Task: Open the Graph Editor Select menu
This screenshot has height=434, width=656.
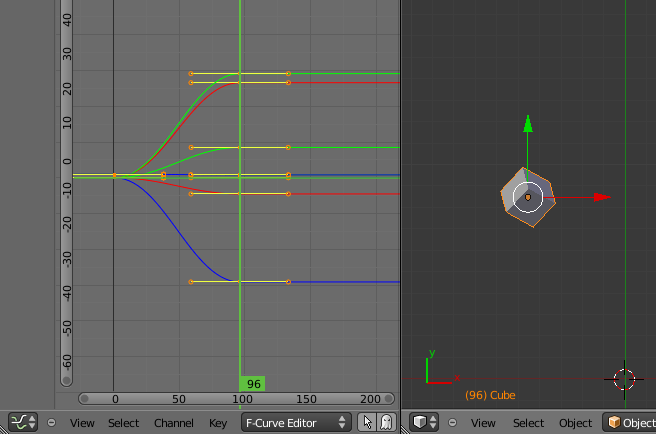Action: point(124,423)
